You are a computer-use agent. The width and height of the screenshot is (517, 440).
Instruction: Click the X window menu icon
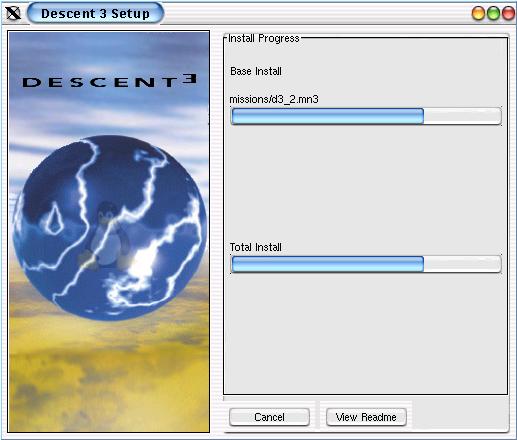pyautogui.click(x=13, y=13)
